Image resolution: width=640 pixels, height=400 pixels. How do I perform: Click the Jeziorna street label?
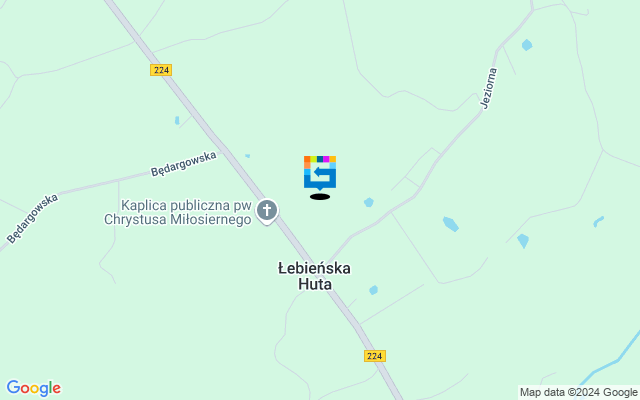[x=489, y=89]
